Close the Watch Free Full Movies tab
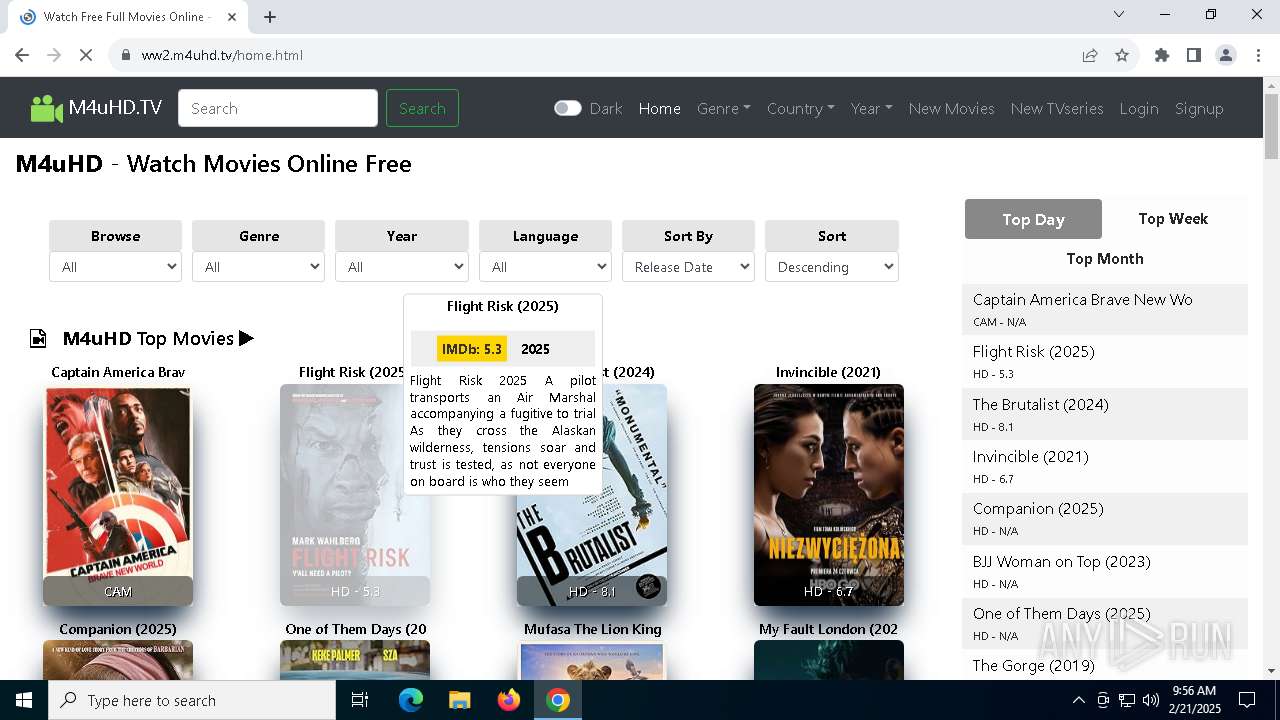This screenshot has height=720, width=1280. 232,16
